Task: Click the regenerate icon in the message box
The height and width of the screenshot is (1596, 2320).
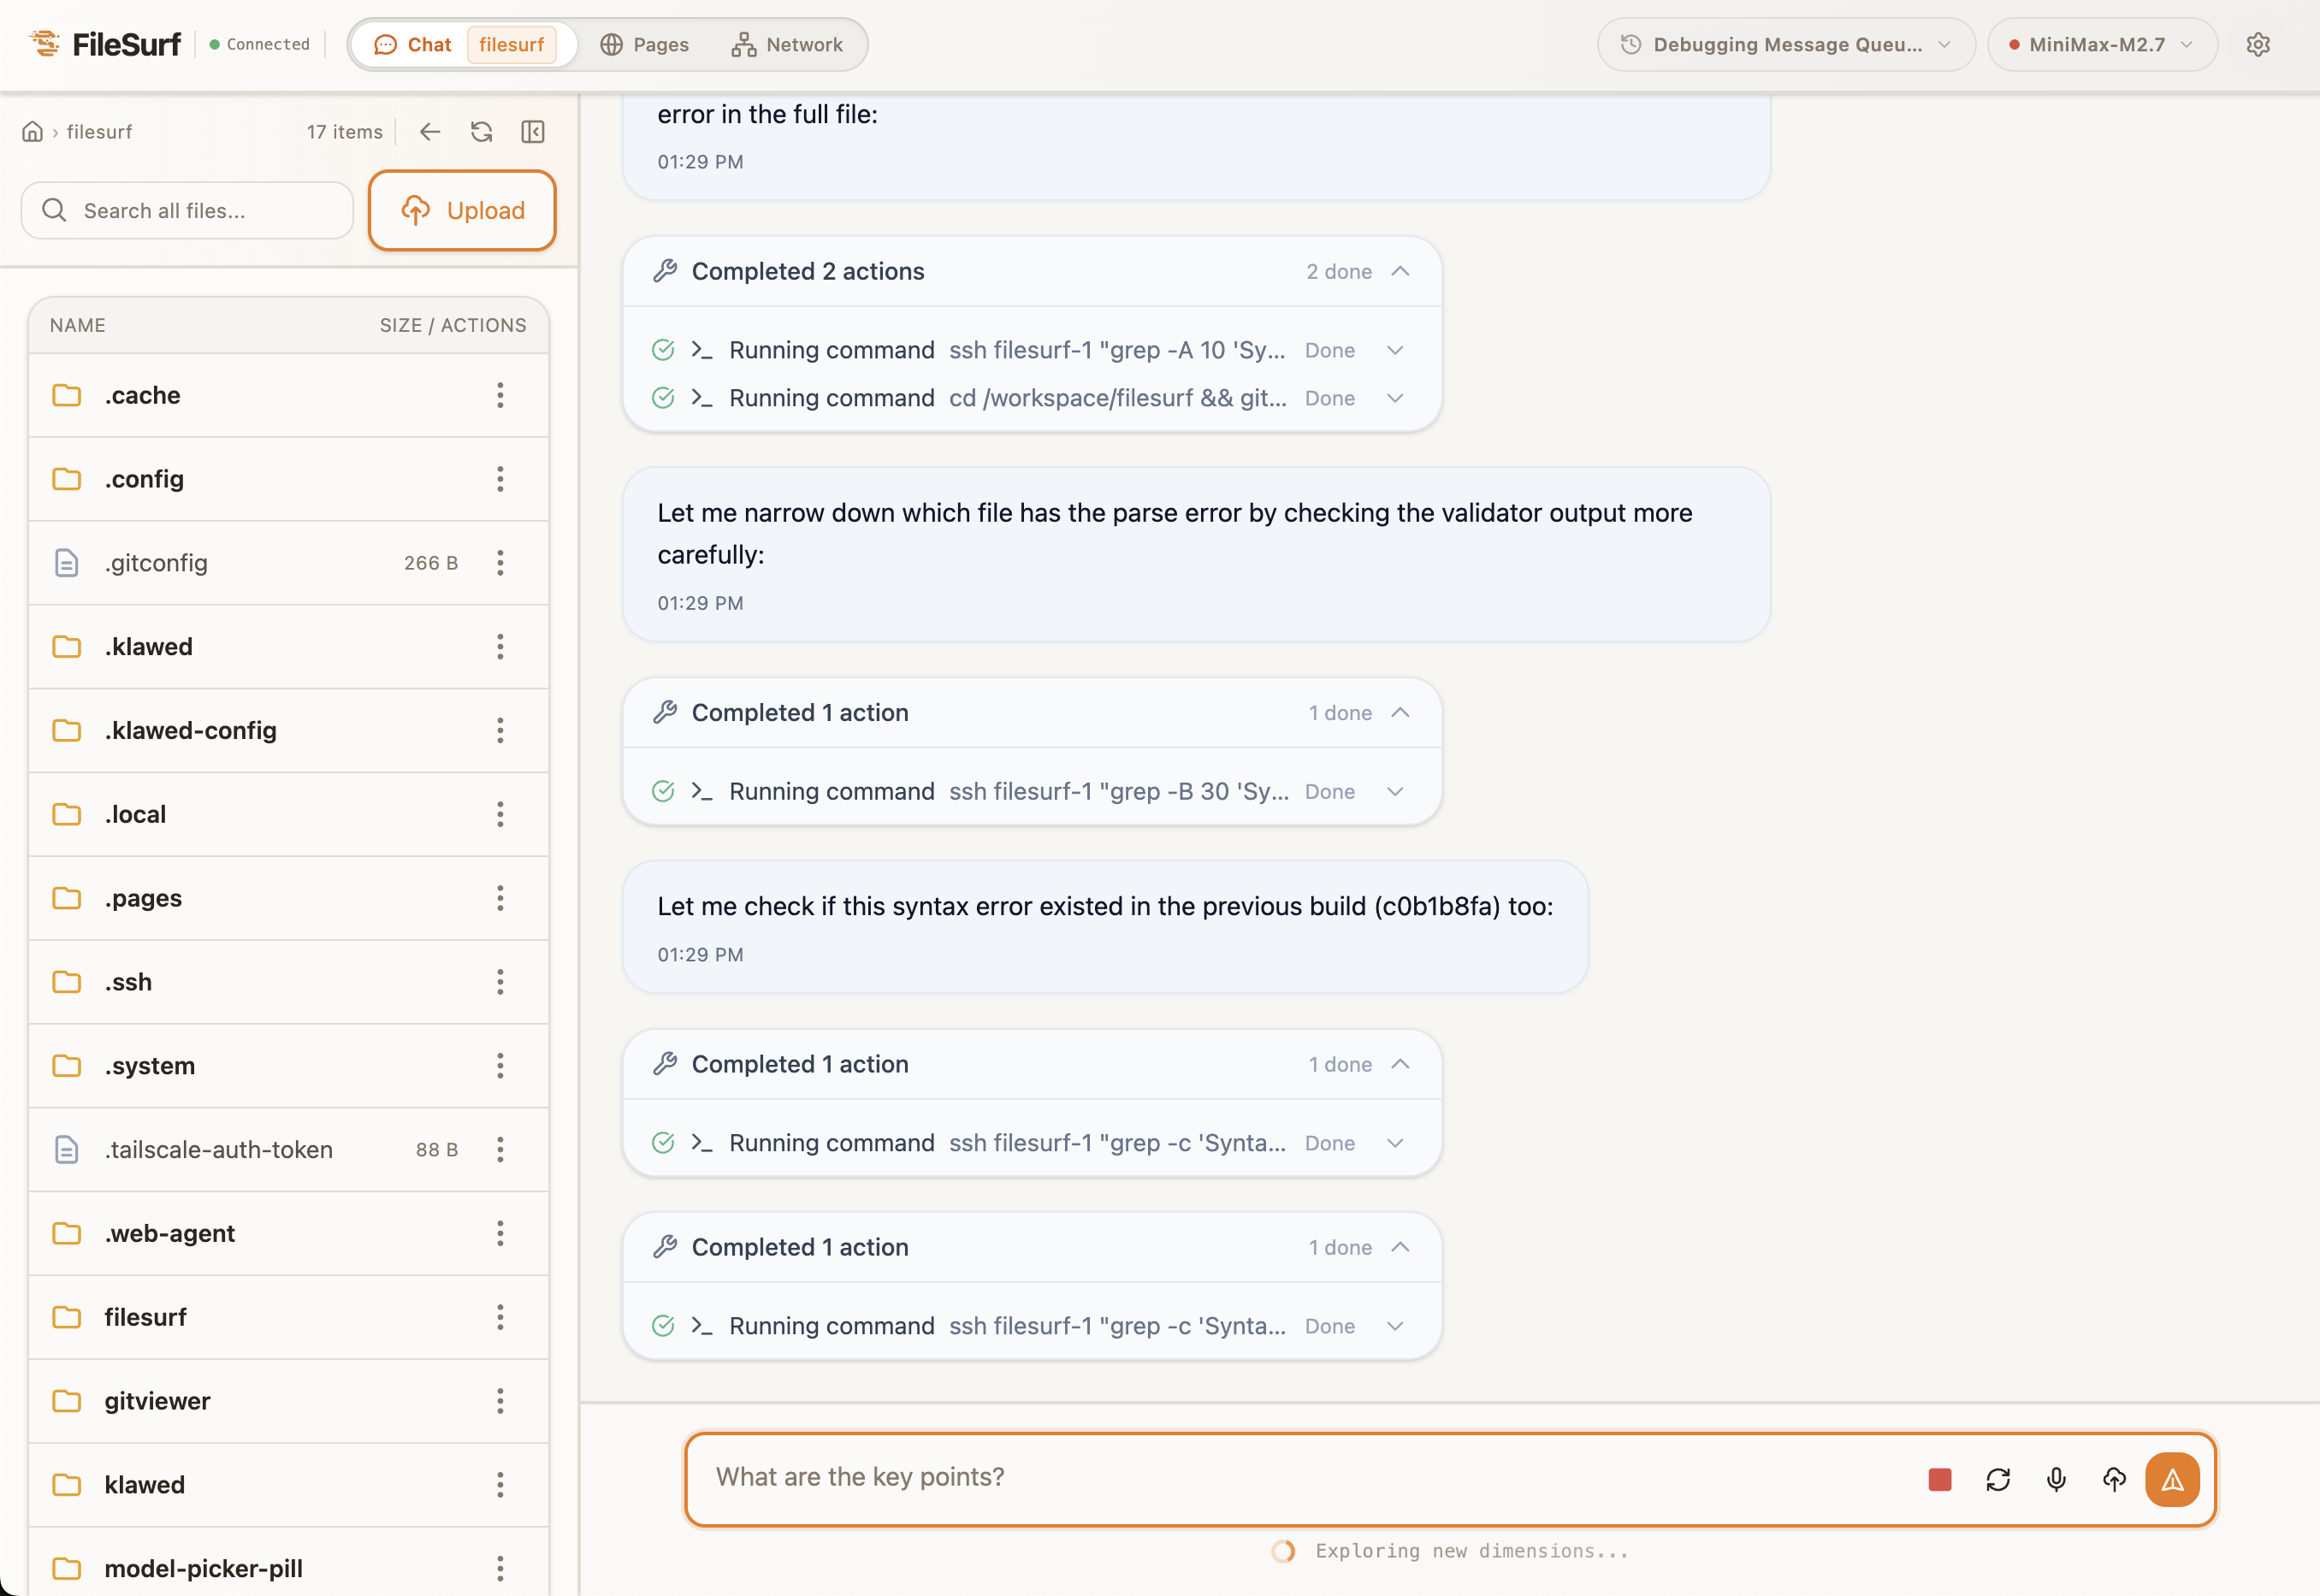Action: (1997, 1479)
